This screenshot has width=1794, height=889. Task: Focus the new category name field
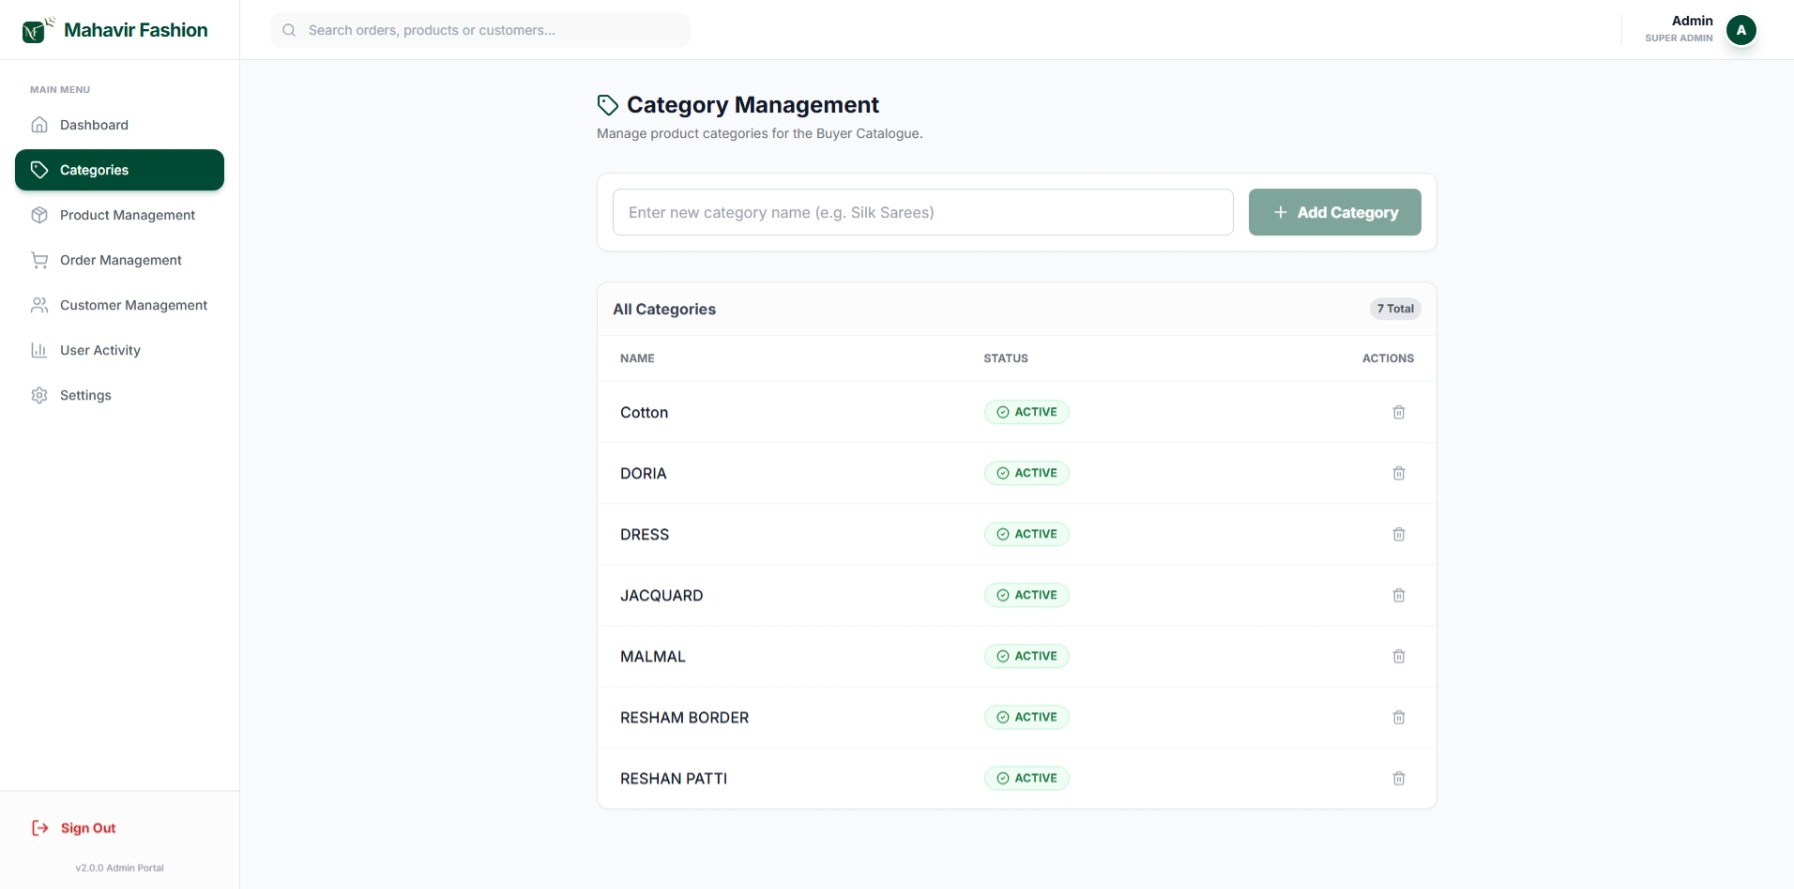pyautogui.click(x=922, y=212)
